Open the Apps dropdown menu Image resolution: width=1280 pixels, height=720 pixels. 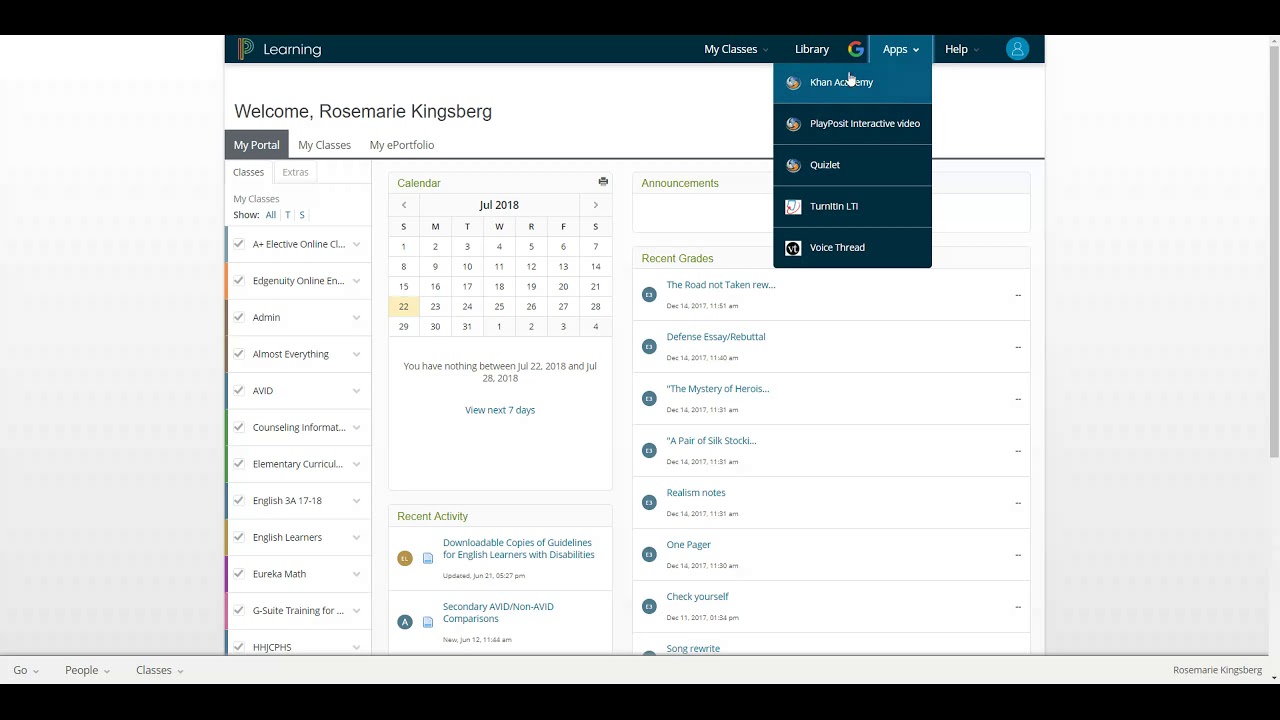click(x=900, y=49)
